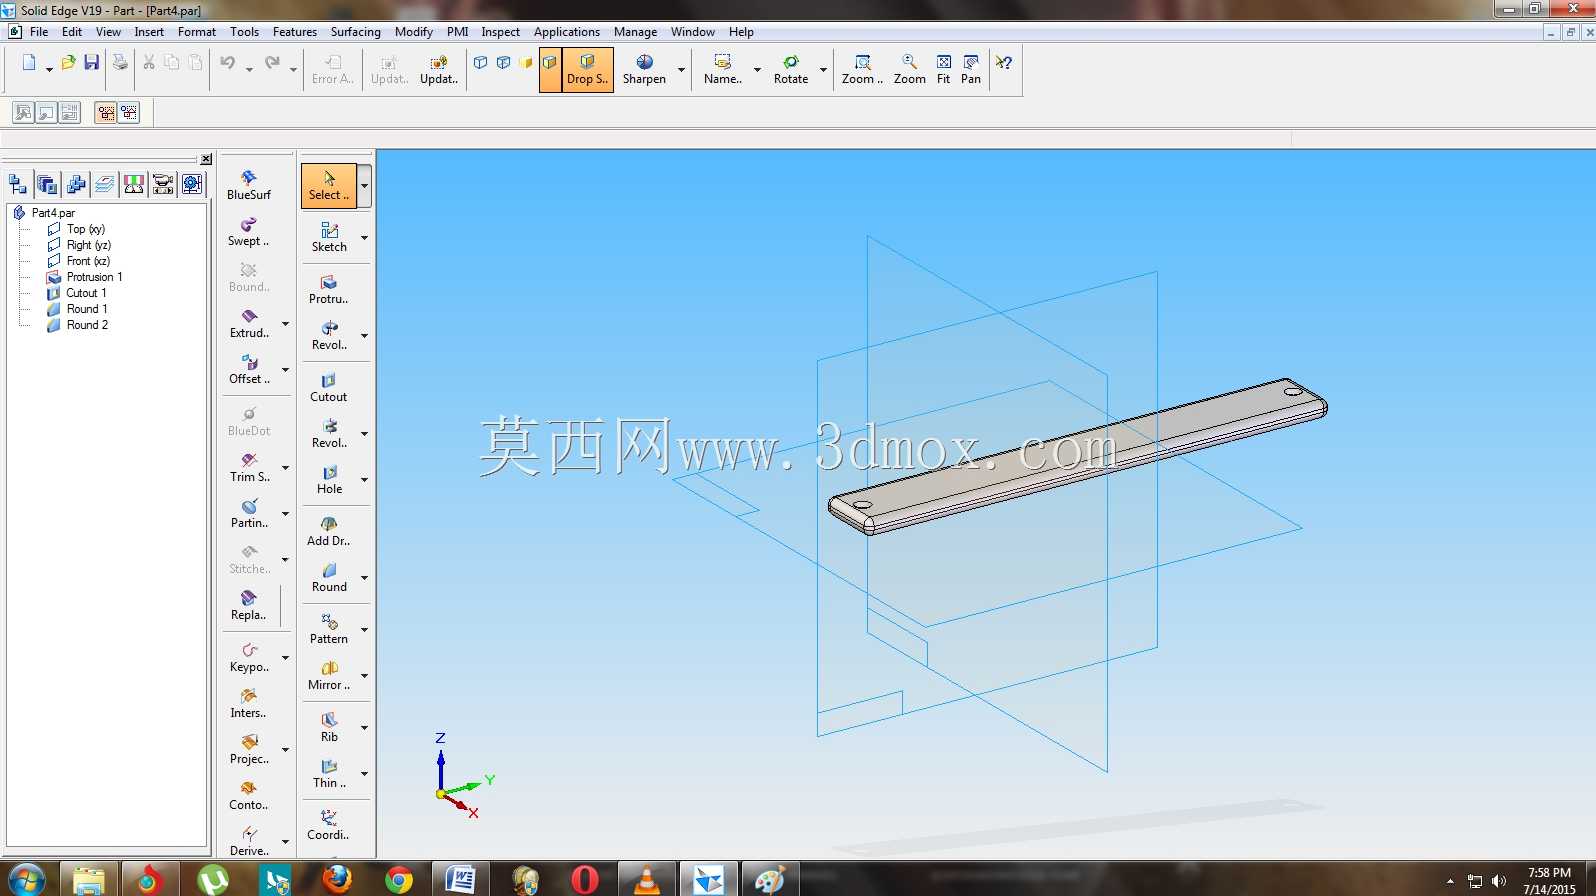Select the Keypoint Curve tool
Screen dimensions: 1596x896
pyautogui.click(x=249, y=657)
